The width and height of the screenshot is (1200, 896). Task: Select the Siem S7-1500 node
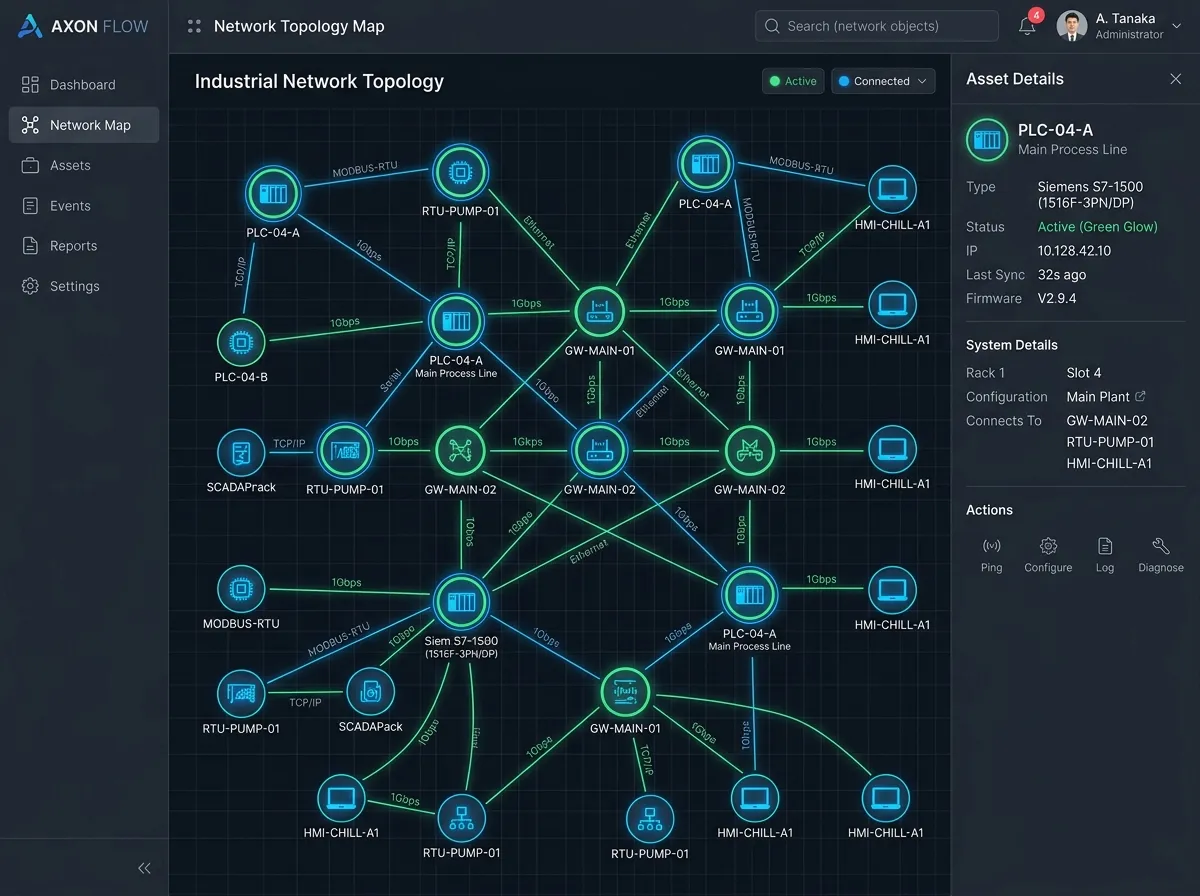click(461, 601)
